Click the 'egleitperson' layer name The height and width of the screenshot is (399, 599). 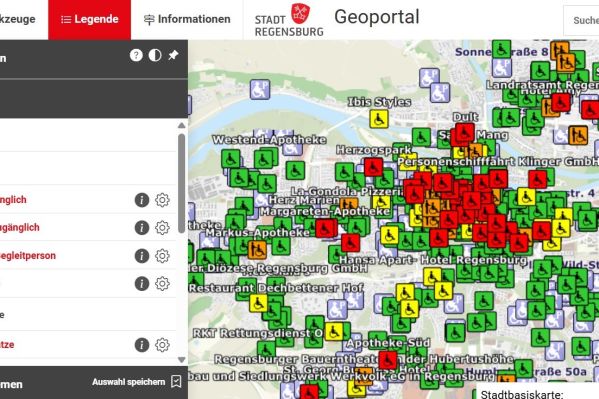(28, 256)
